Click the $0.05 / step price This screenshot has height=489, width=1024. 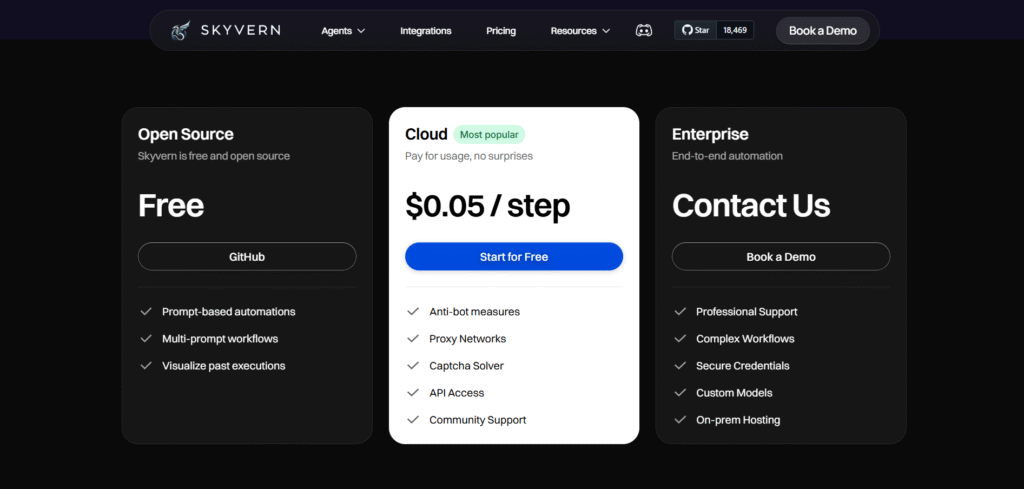click(488, 206)
